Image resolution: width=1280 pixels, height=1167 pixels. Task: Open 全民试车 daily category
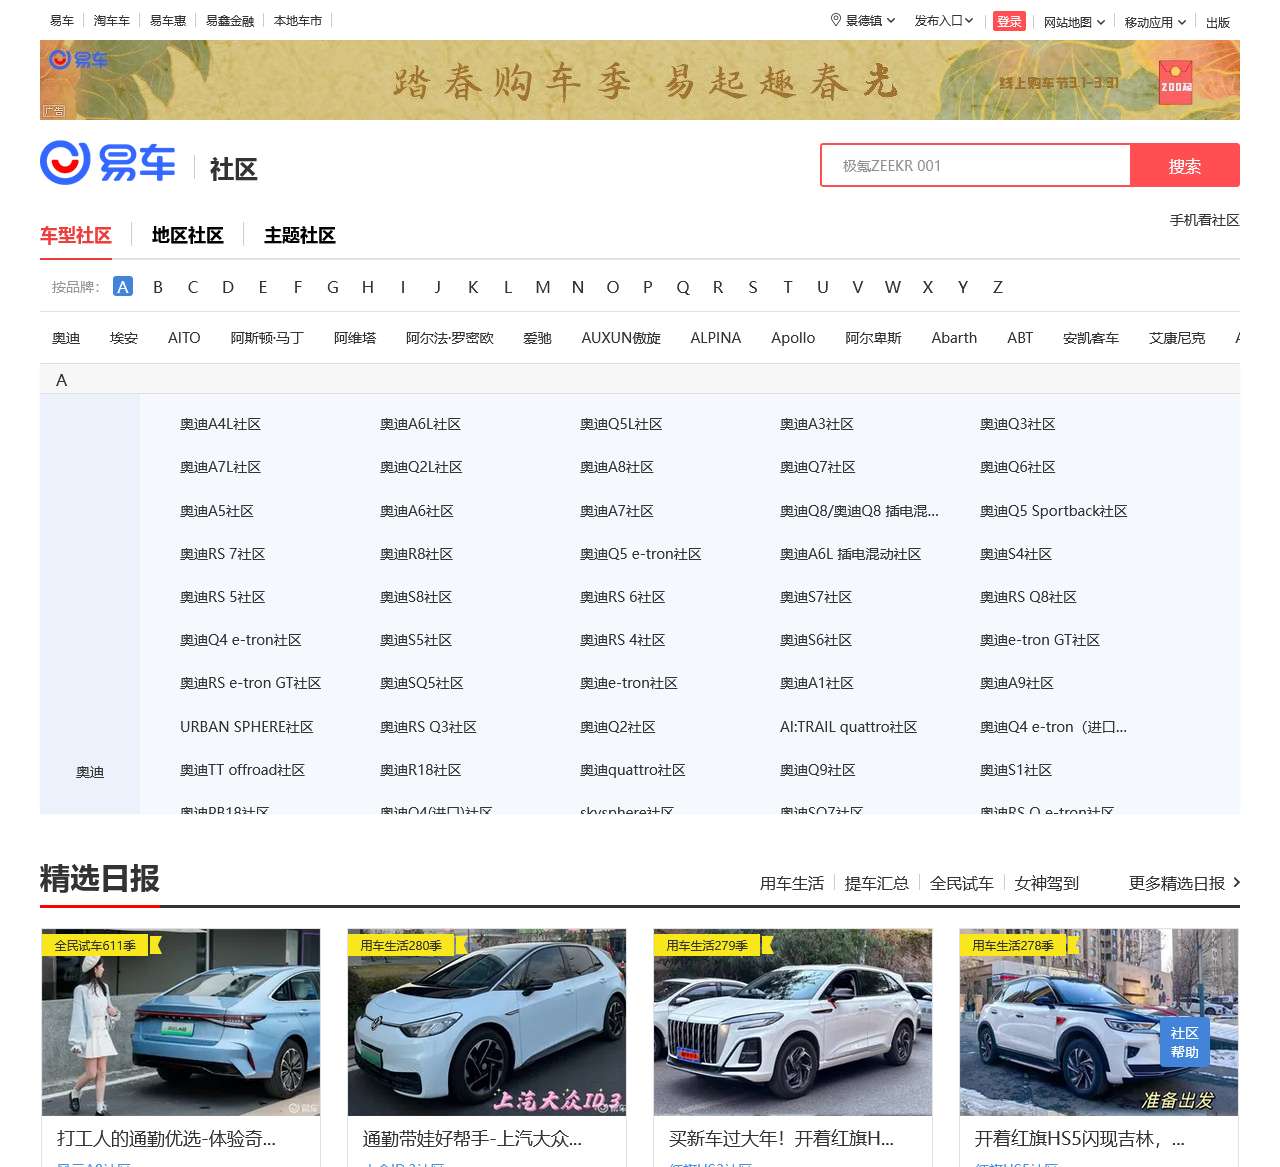tap(962, 883)
